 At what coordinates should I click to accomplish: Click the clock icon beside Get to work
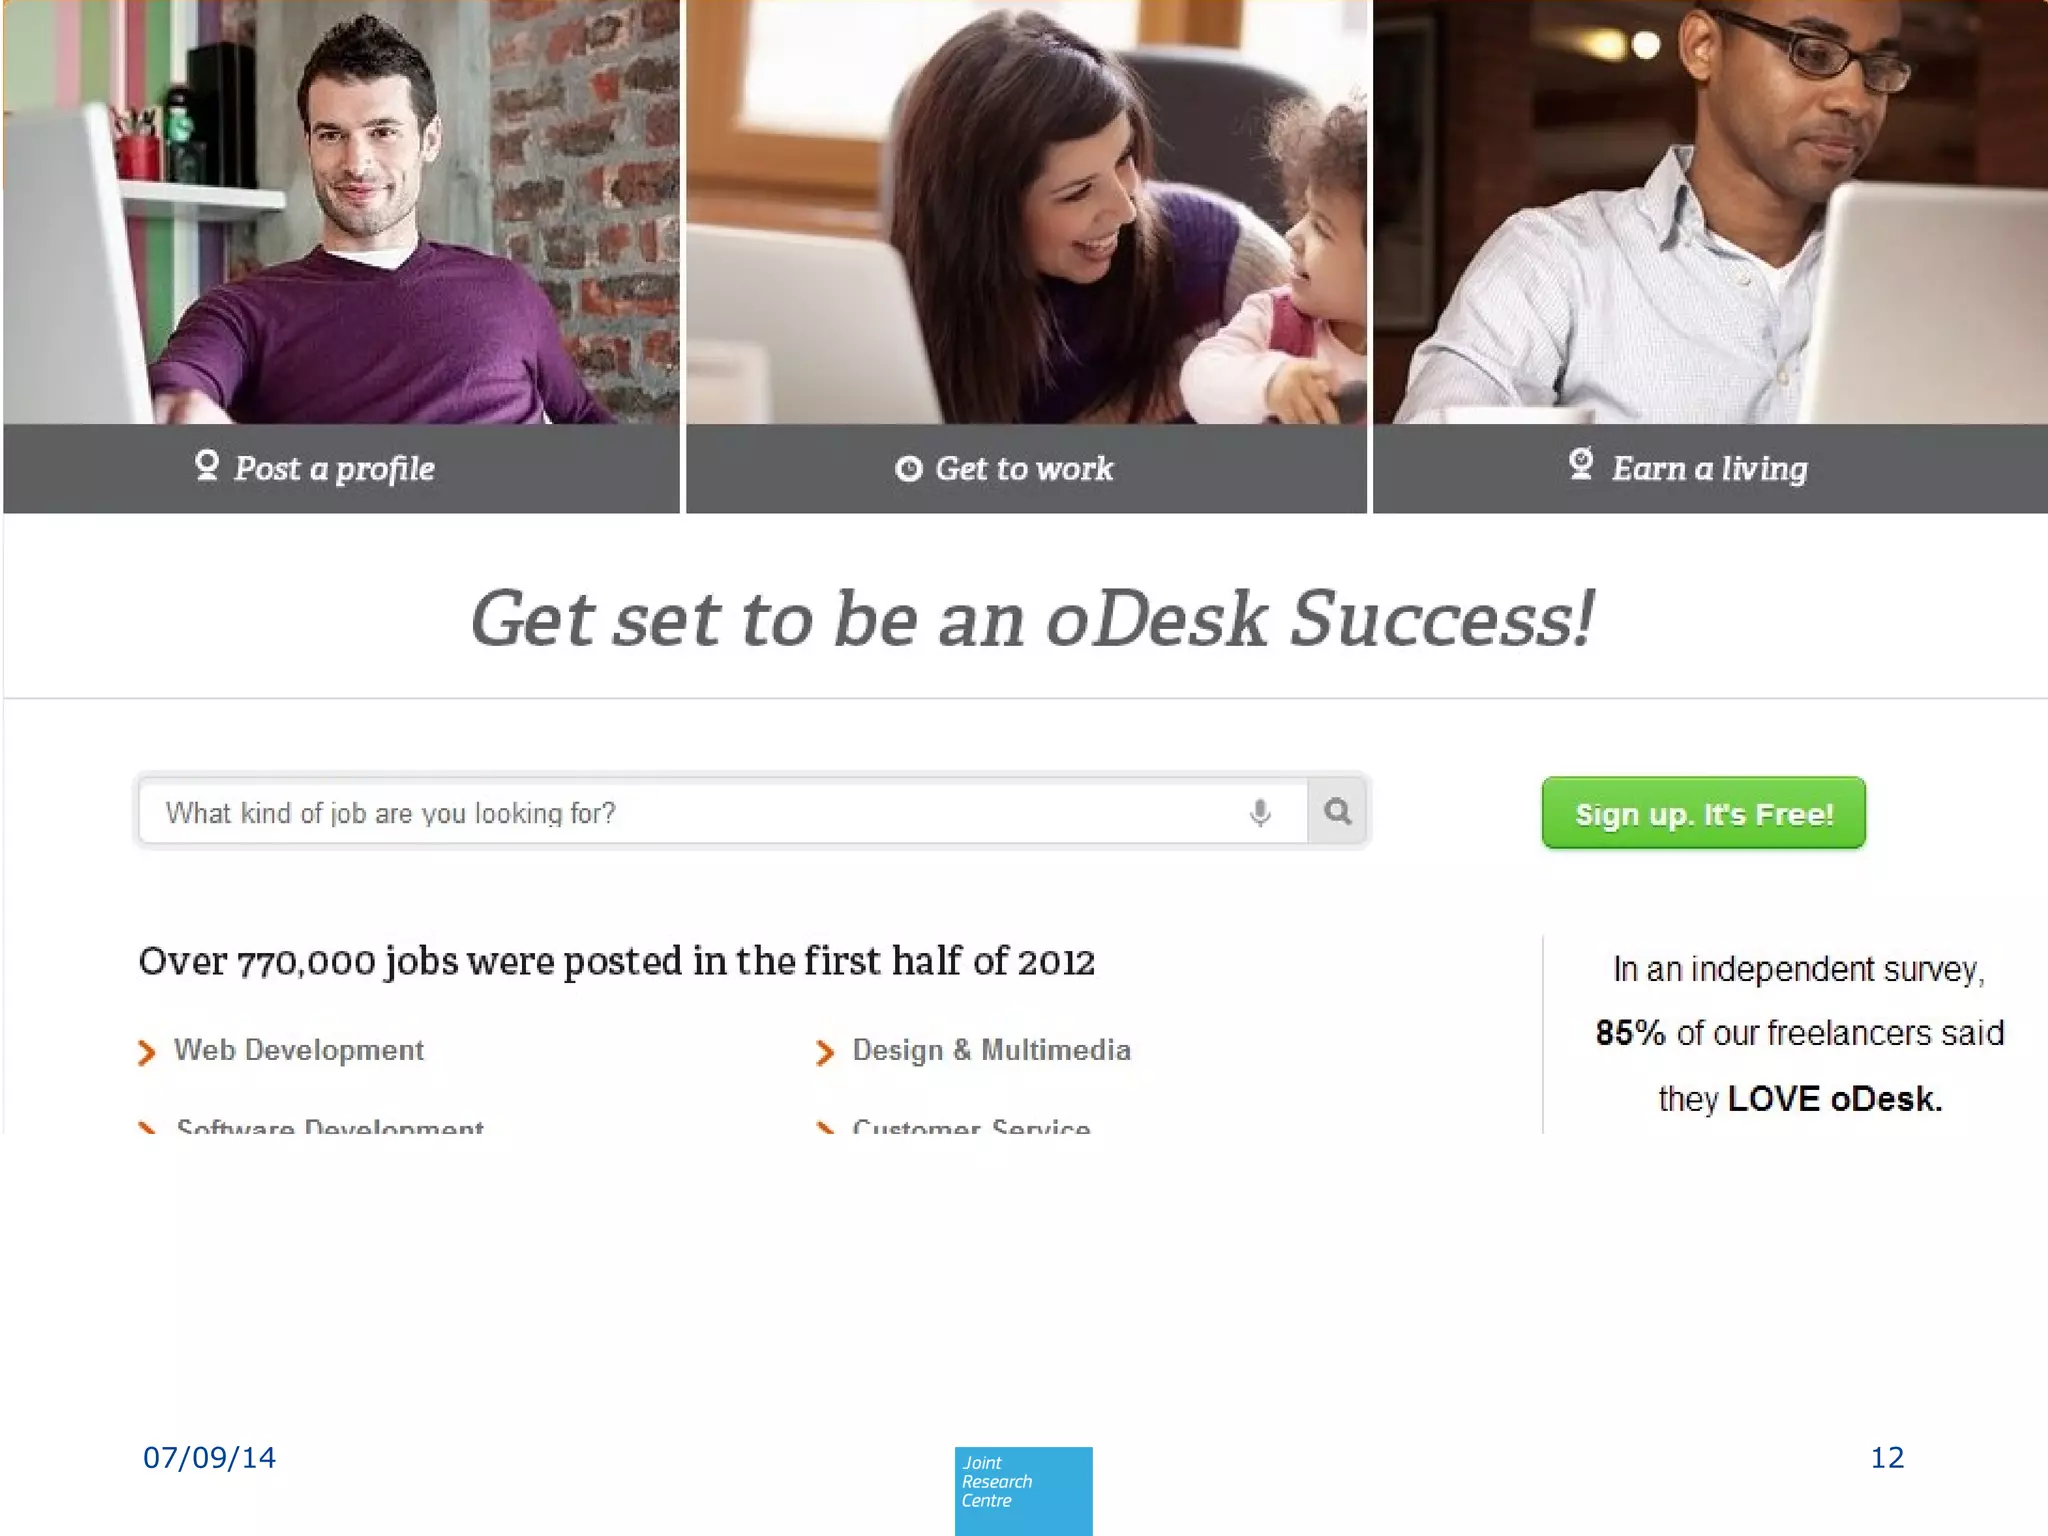pos(908,469)
